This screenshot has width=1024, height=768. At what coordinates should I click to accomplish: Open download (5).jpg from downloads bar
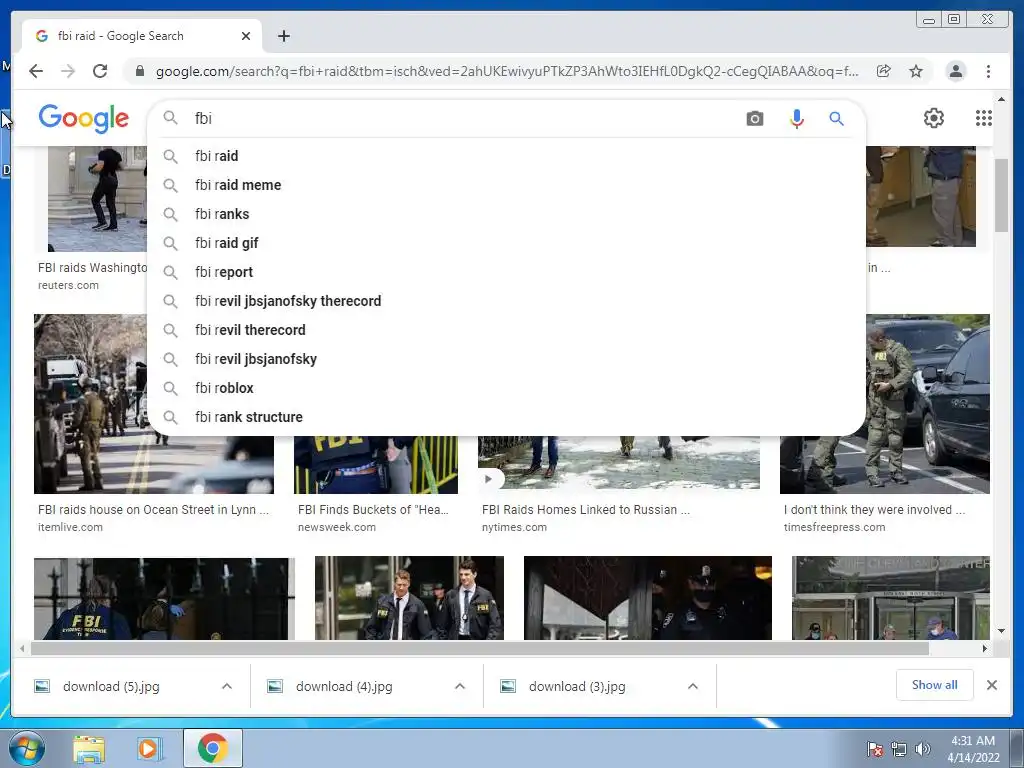[x=111, y=686]
